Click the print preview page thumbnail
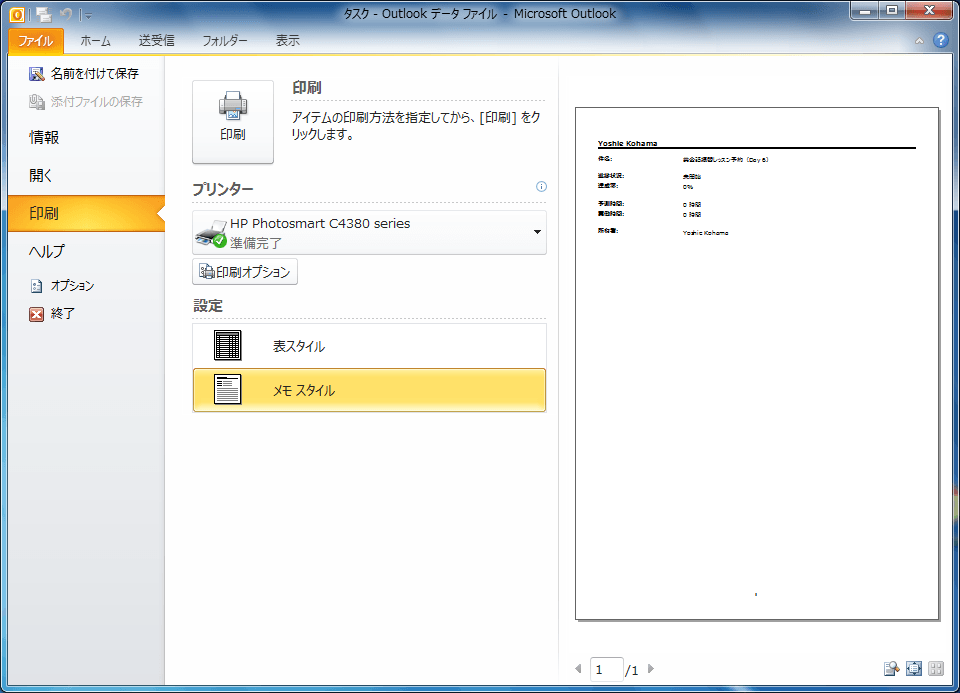The height and width of the screenshot is (693, 960). 757,364
